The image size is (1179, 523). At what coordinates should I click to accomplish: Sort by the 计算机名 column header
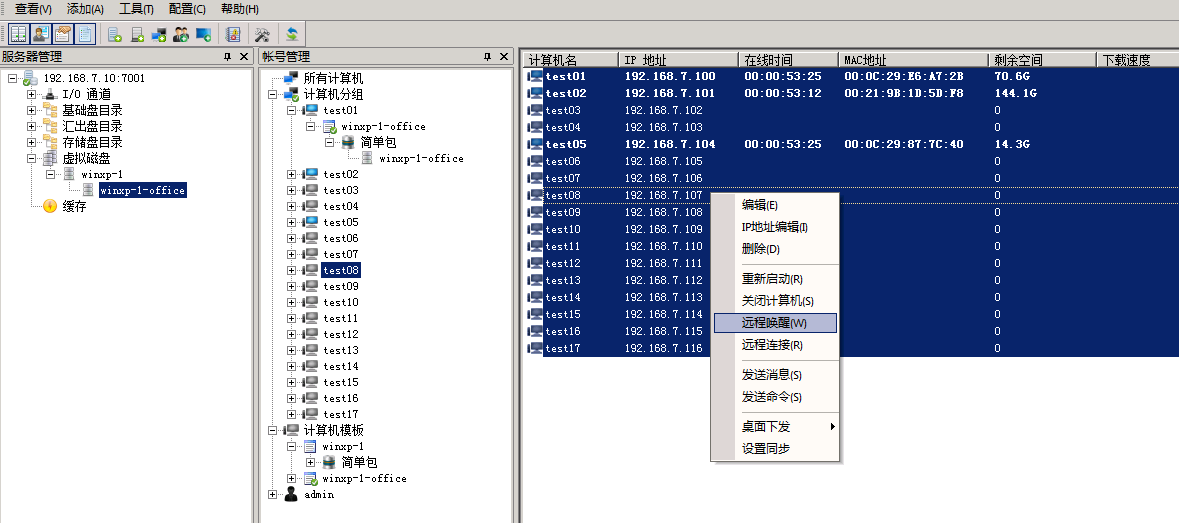(571, 60)
